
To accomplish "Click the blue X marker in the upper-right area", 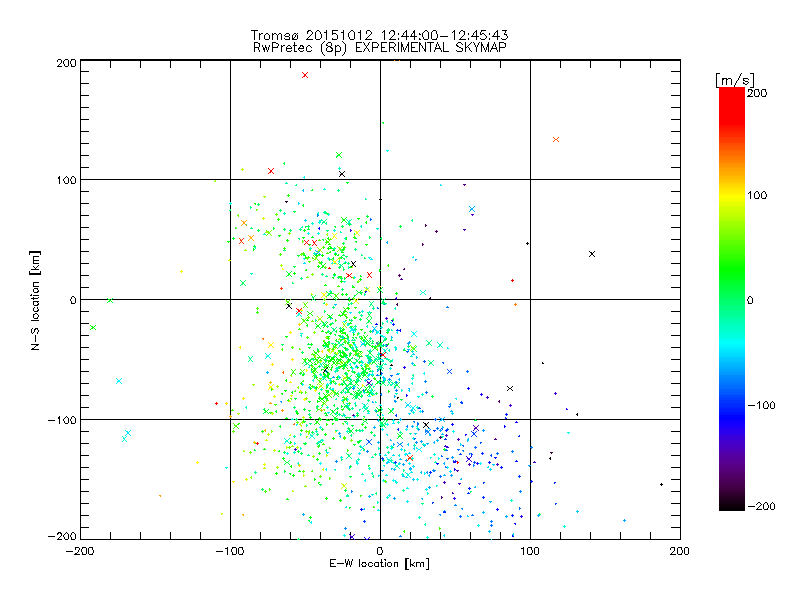I will 472,209.
